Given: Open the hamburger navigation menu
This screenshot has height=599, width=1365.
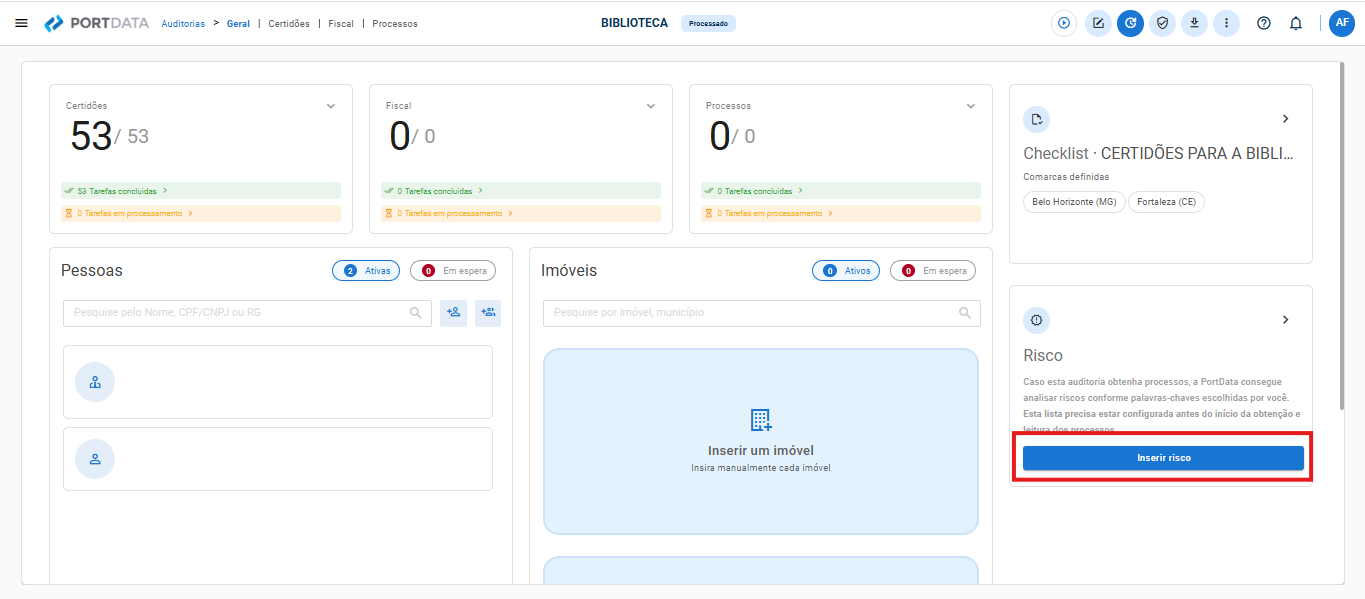Looking at the screenshot, I should tap(21, 23).
